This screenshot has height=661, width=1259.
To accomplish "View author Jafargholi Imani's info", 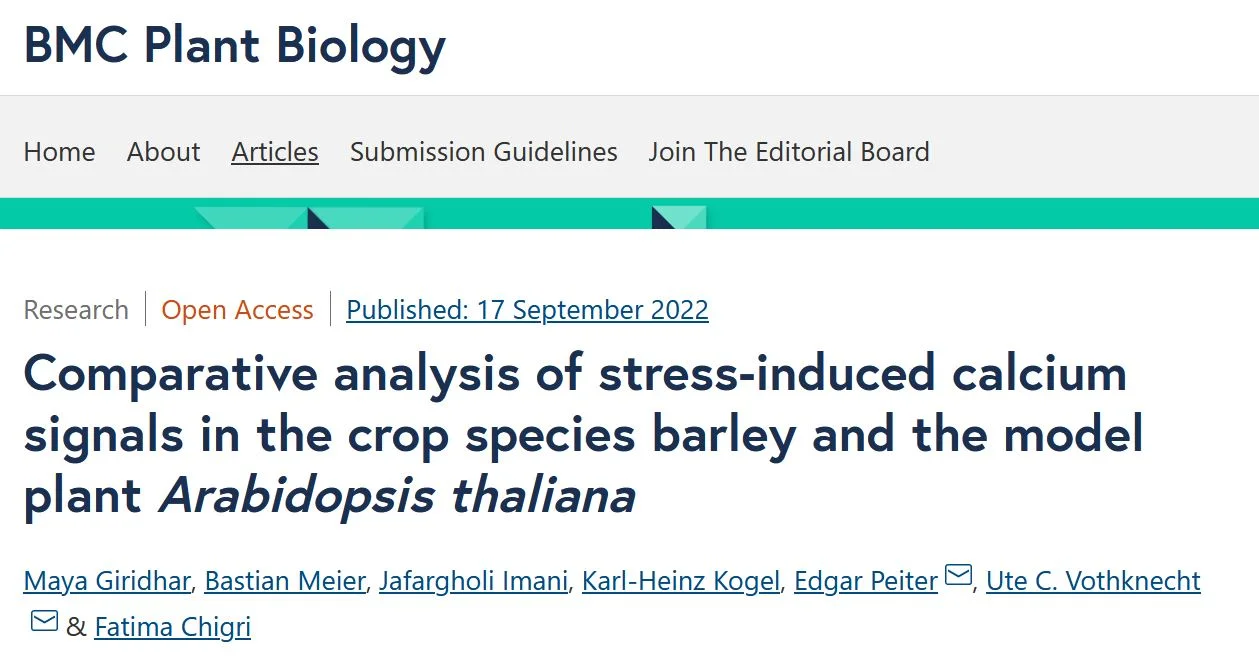I will pyautogui.click(x=473, y=581).
